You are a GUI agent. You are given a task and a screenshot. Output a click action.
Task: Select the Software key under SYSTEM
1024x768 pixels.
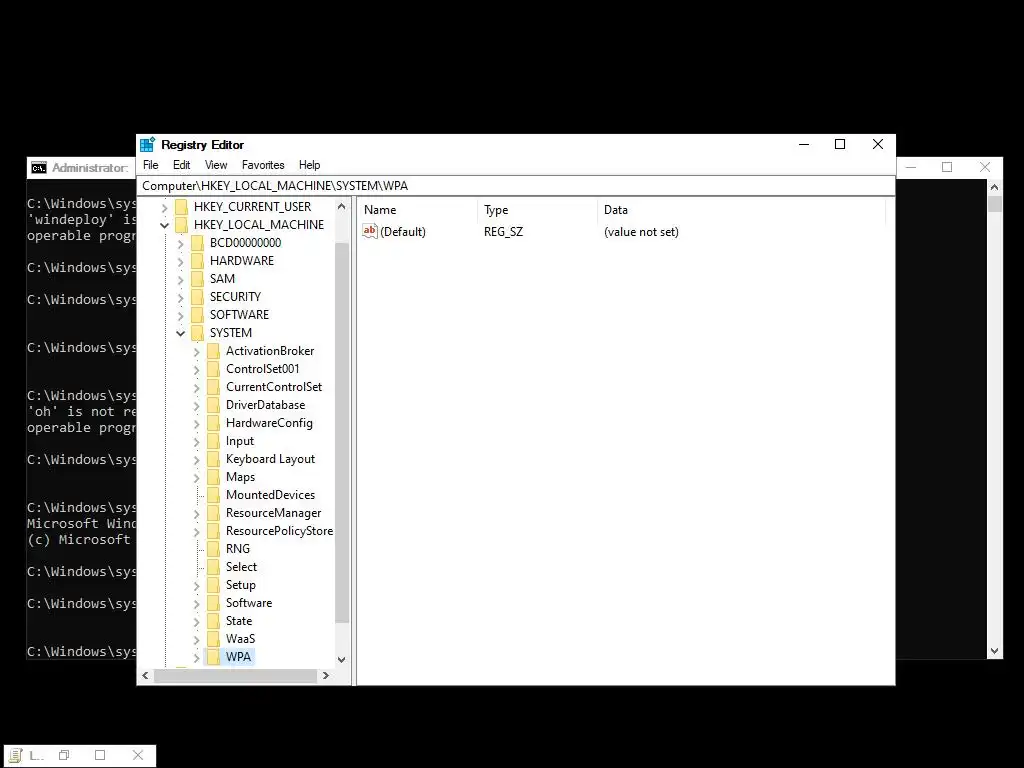coord(249,603)
